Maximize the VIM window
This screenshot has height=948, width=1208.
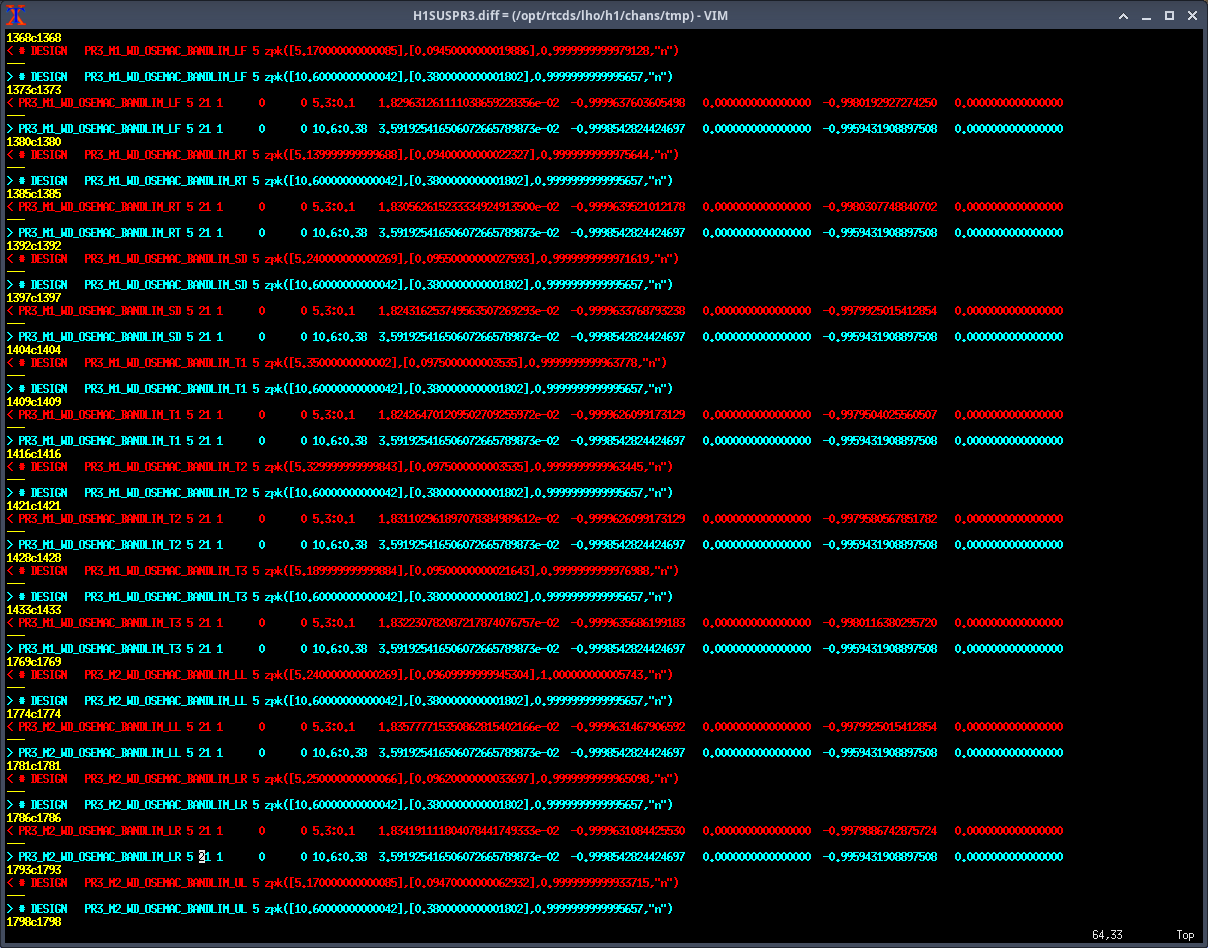tap(1169, 15)
